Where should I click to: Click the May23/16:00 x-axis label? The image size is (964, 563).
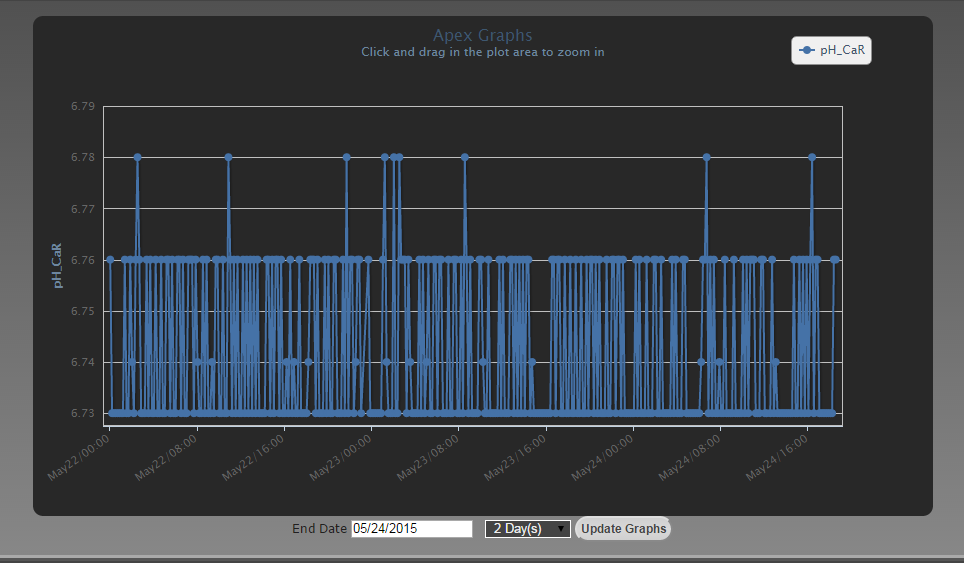pos(515,457)
